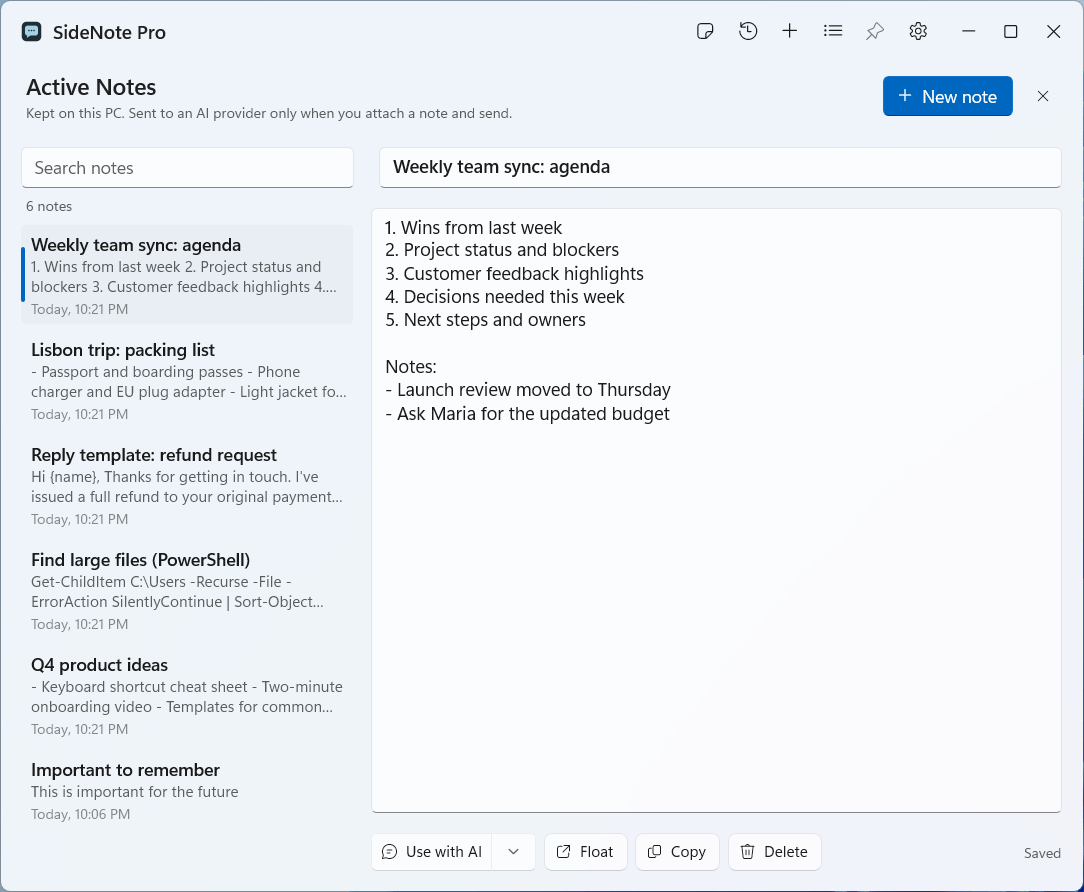
Task: Minimize the SideNote Pro window
Action: click(x=969, y=32)
